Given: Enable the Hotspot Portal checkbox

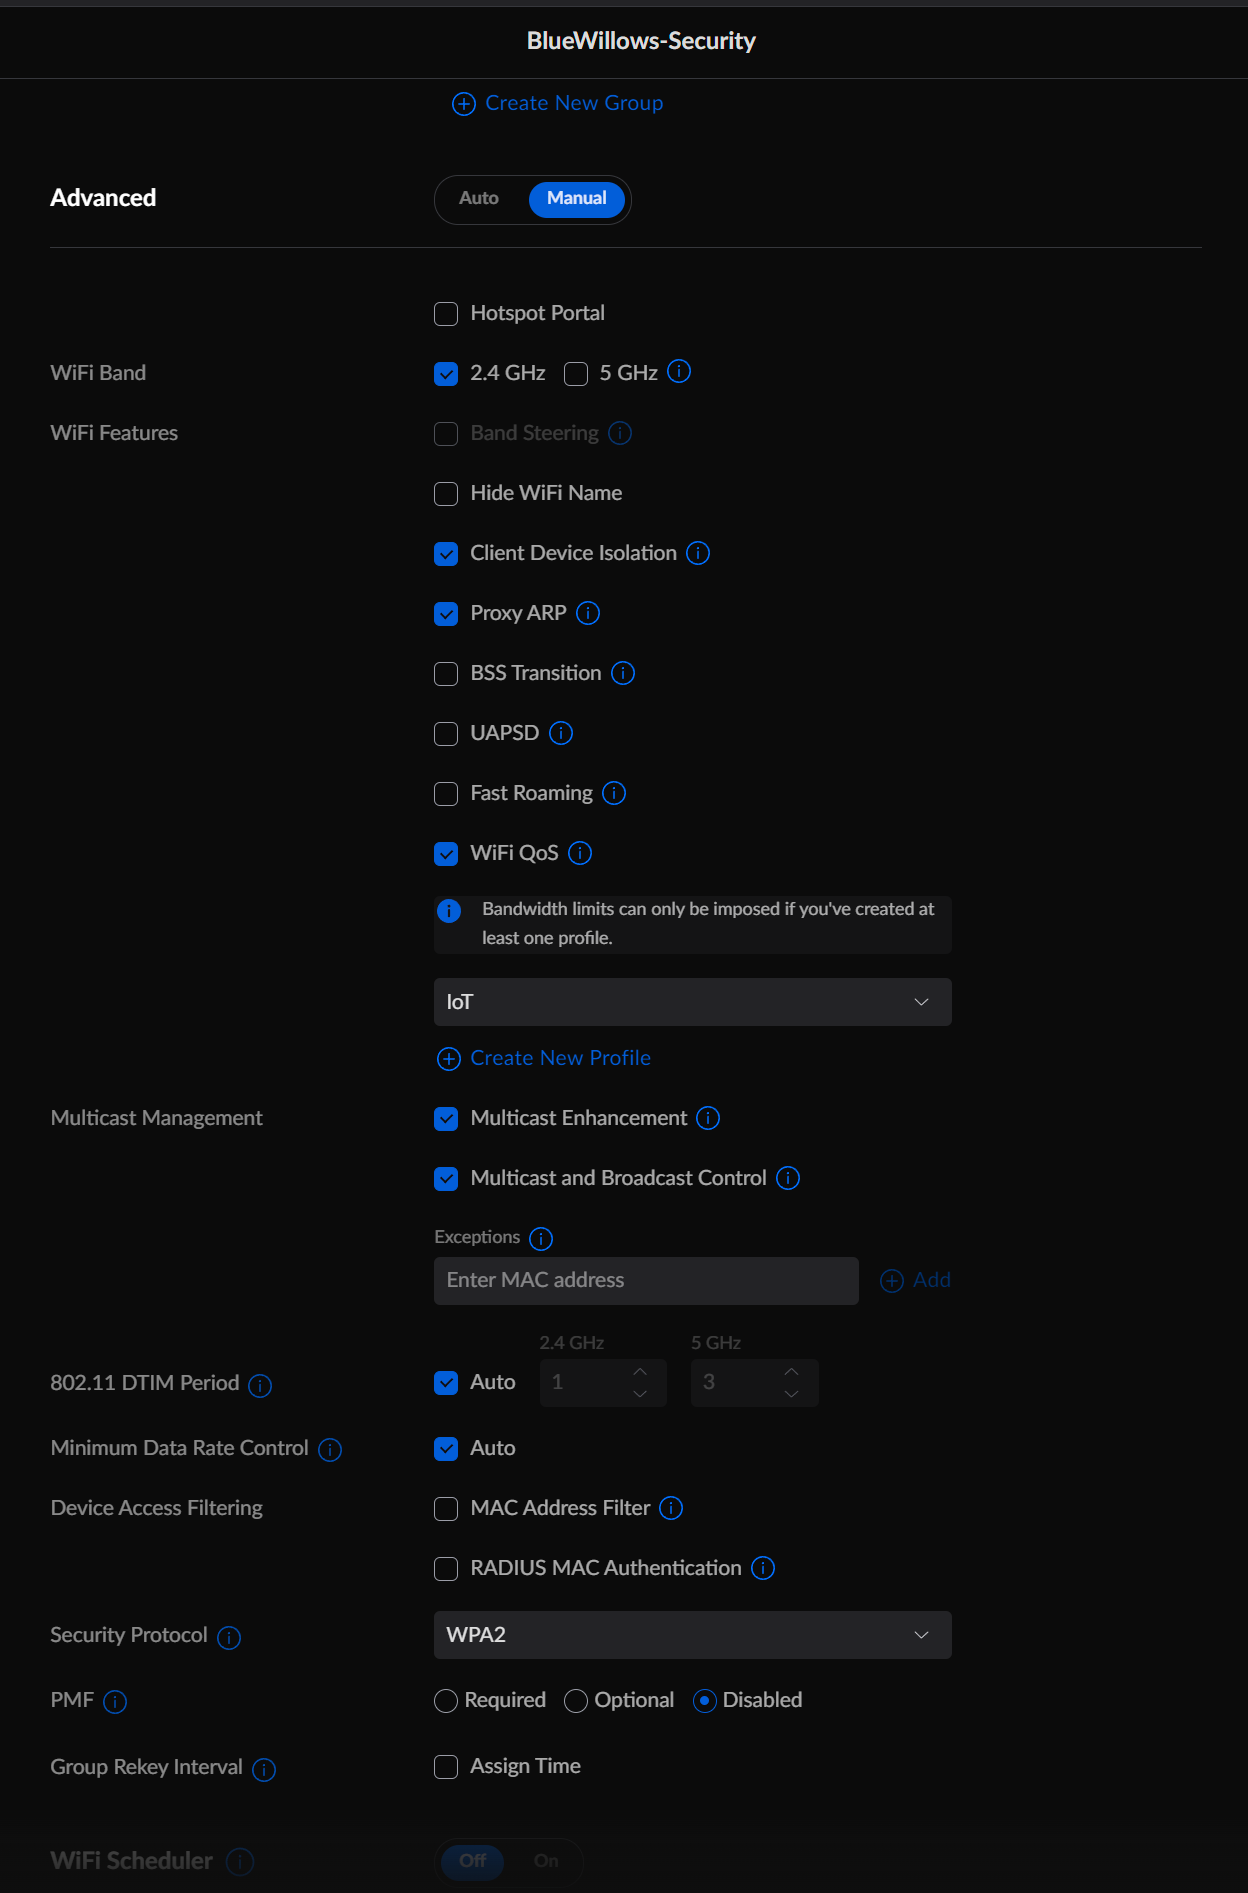Looking at the screenshot, I should [445, 313].
